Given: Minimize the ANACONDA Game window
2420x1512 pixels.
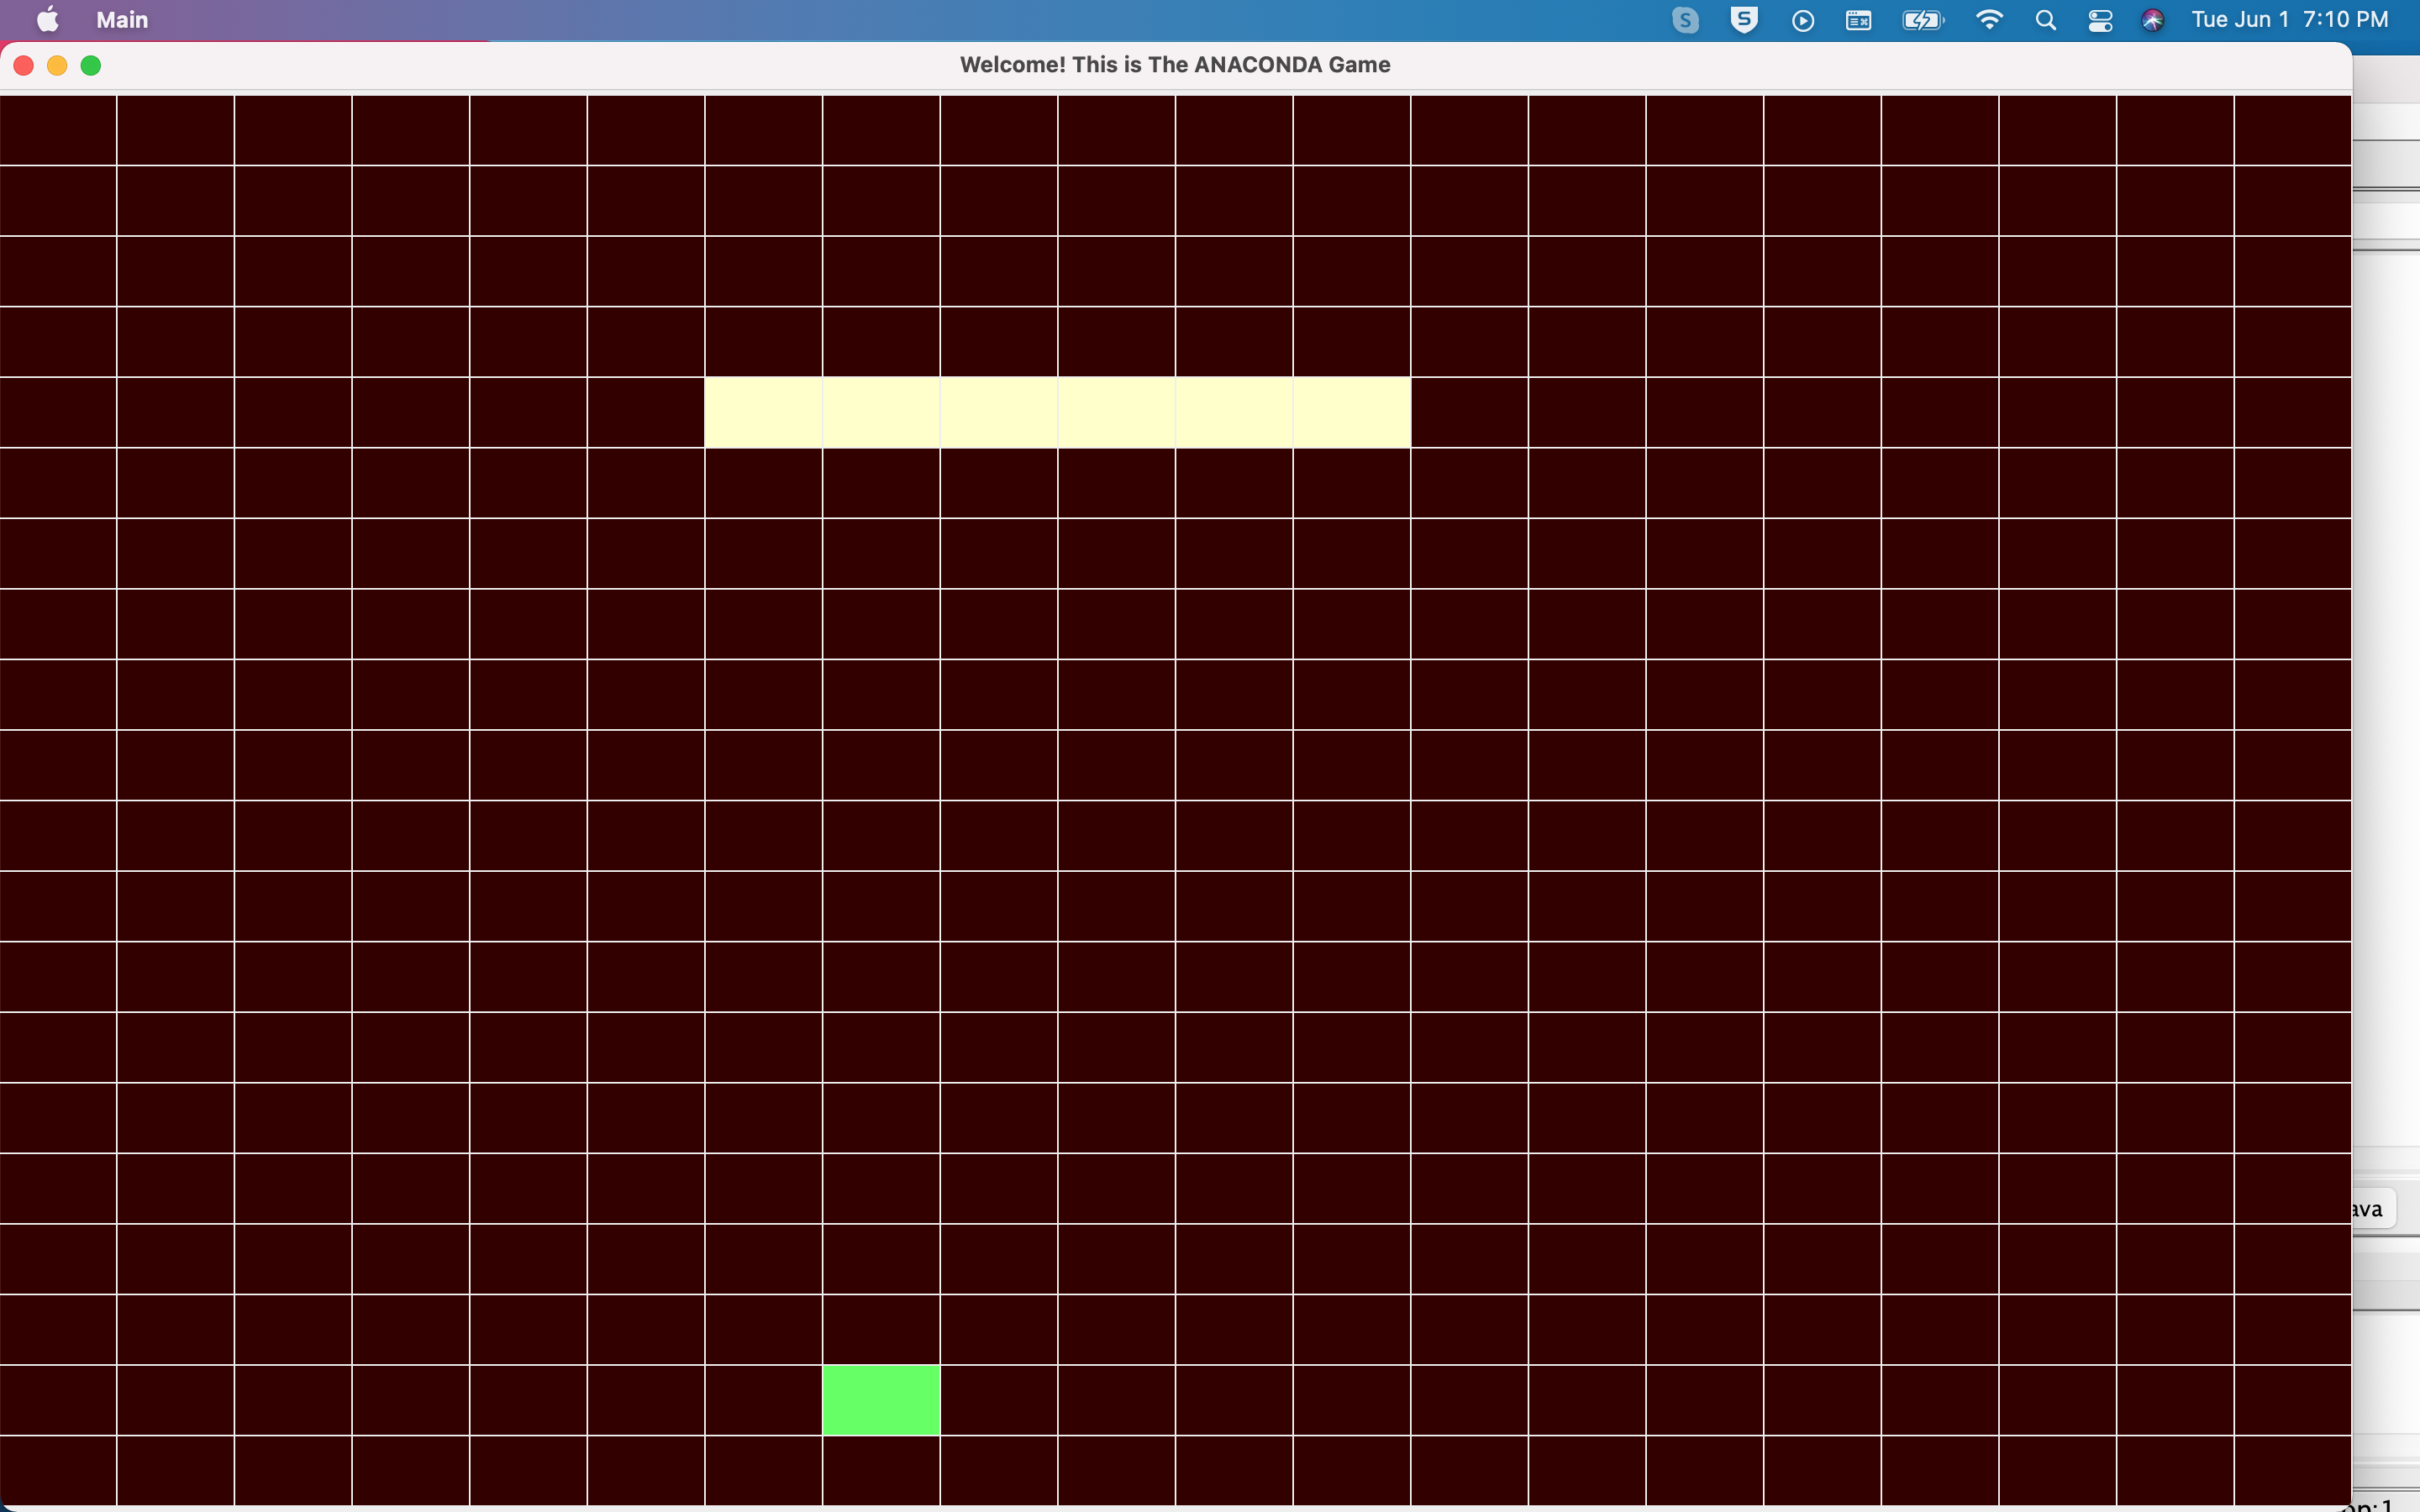Looking at the screenshot, I should coord(57,65).
